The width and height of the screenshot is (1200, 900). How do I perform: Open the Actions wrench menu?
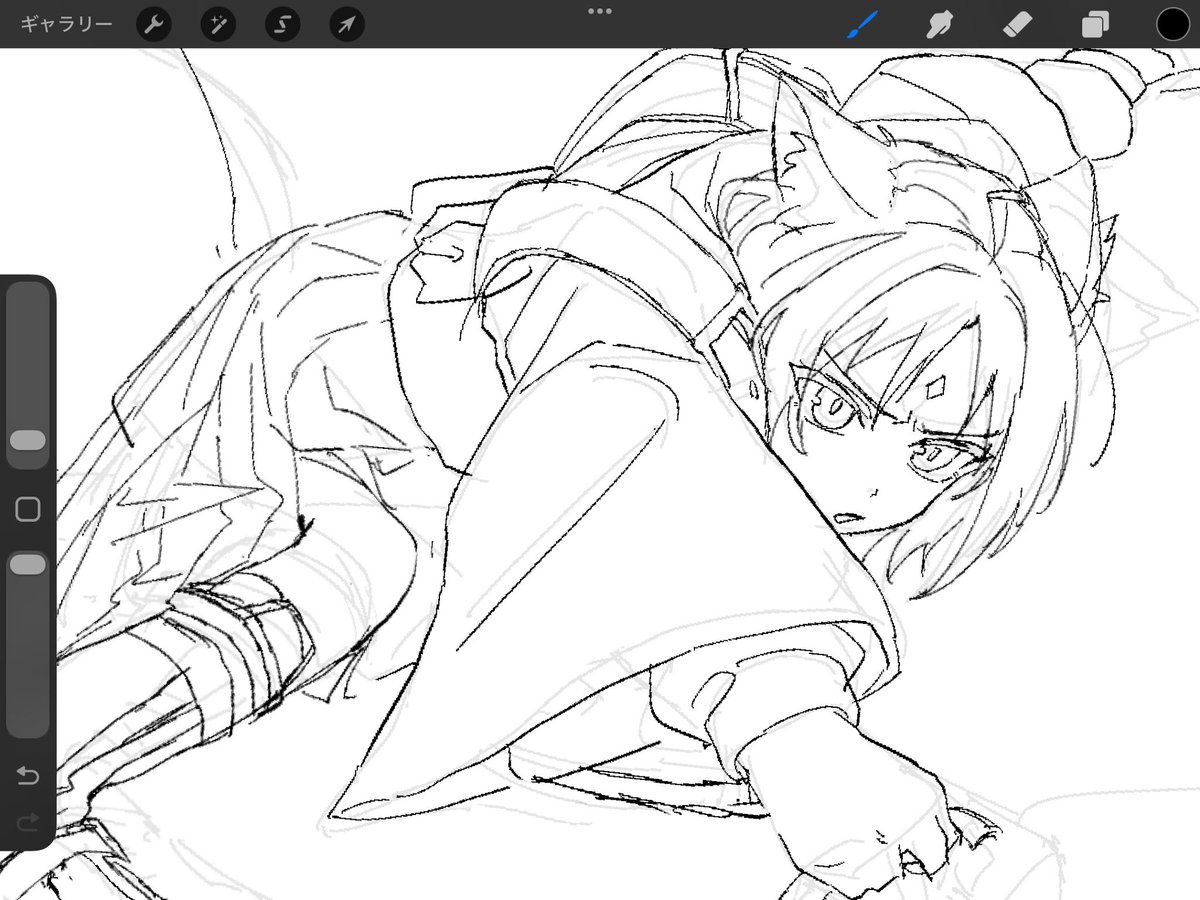click(x=153, y=25)
